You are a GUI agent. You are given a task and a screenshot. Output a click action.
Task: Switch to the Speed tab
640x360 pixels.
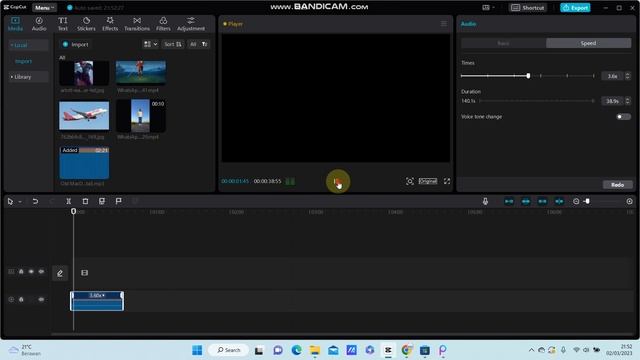[x=588, y=43]
